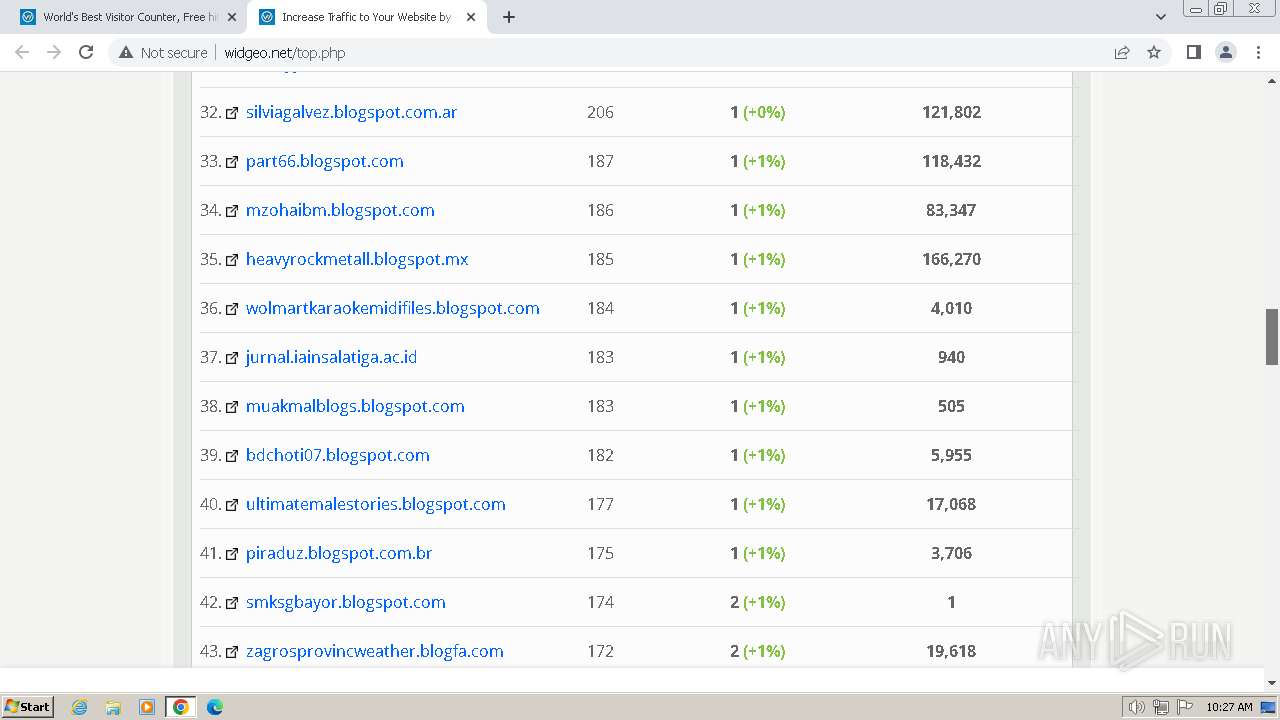Reload the widgeo.net page
This screenshot has width=1280, height=720.
(x=86, y=52)
